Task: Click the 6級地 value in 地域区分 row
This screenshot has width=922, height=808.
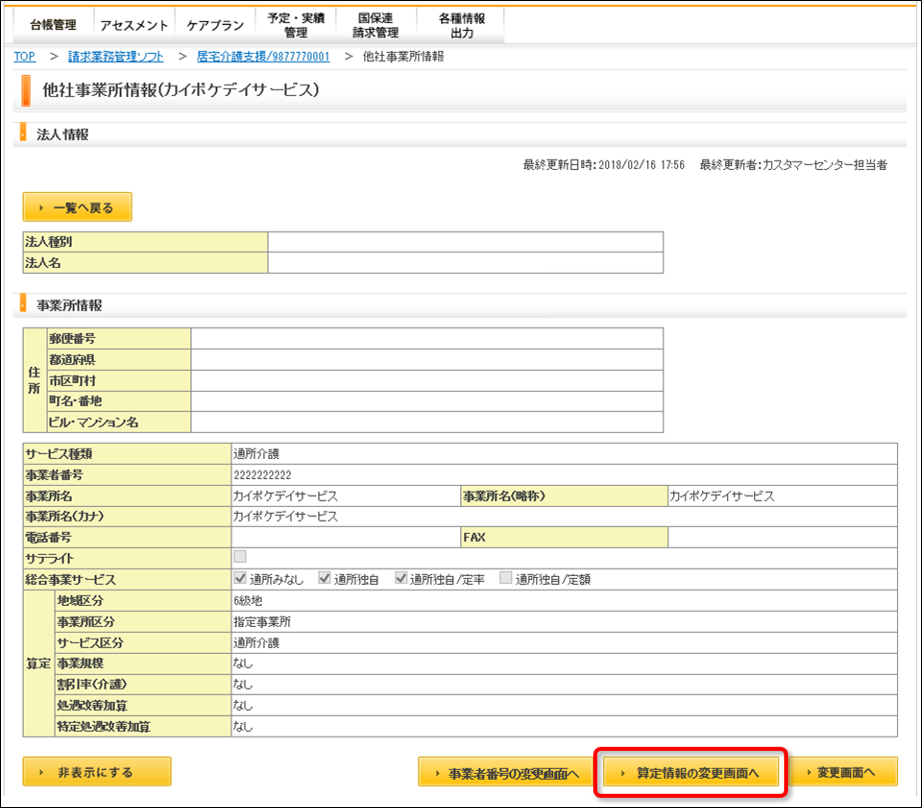Action: [x=248, y=600]
